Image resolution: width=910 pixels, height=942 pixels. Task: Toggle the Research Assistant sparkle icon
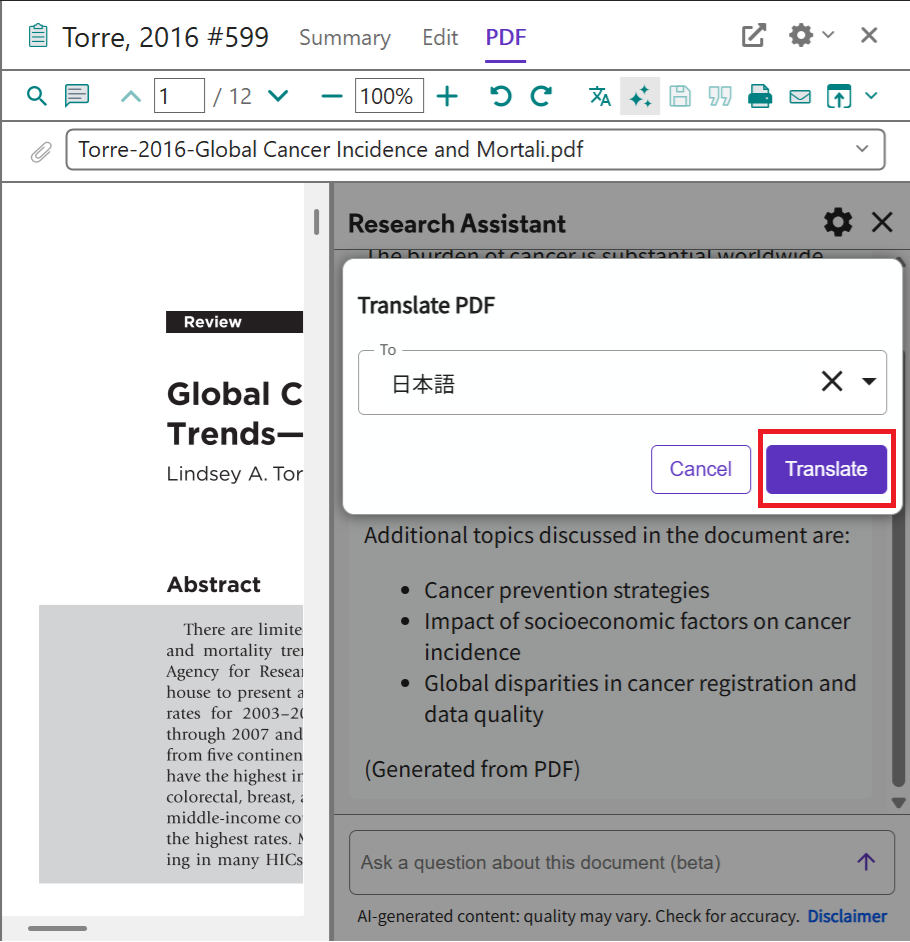640,96
